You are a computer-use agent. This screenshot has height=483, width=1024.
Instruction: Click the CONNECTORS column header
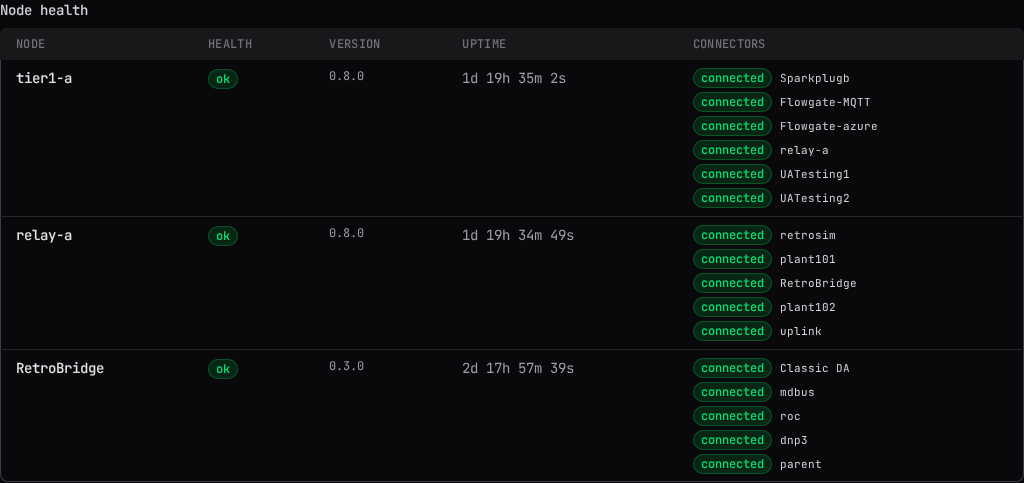pos(729,44)
